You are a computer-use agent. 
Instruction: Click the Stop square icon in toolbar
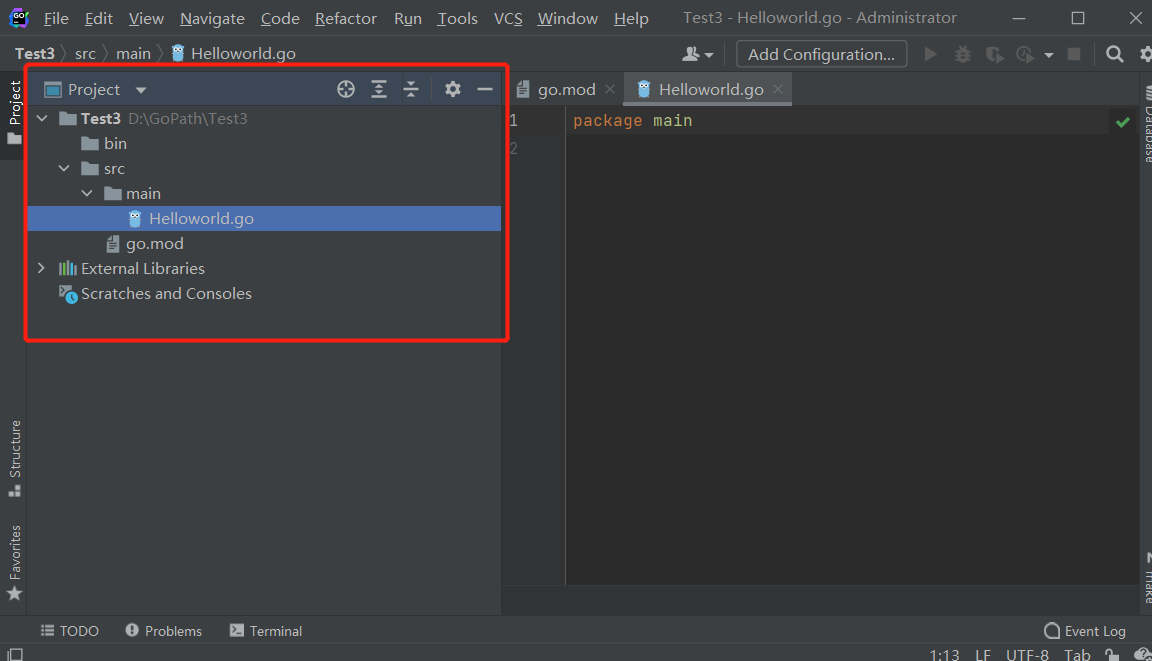pos(1073,54)
